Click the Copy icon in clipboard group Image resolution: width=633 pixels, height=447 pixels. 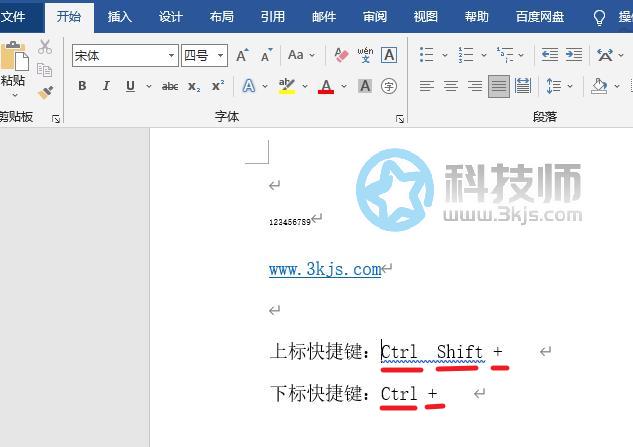click(x=44, y=70)
